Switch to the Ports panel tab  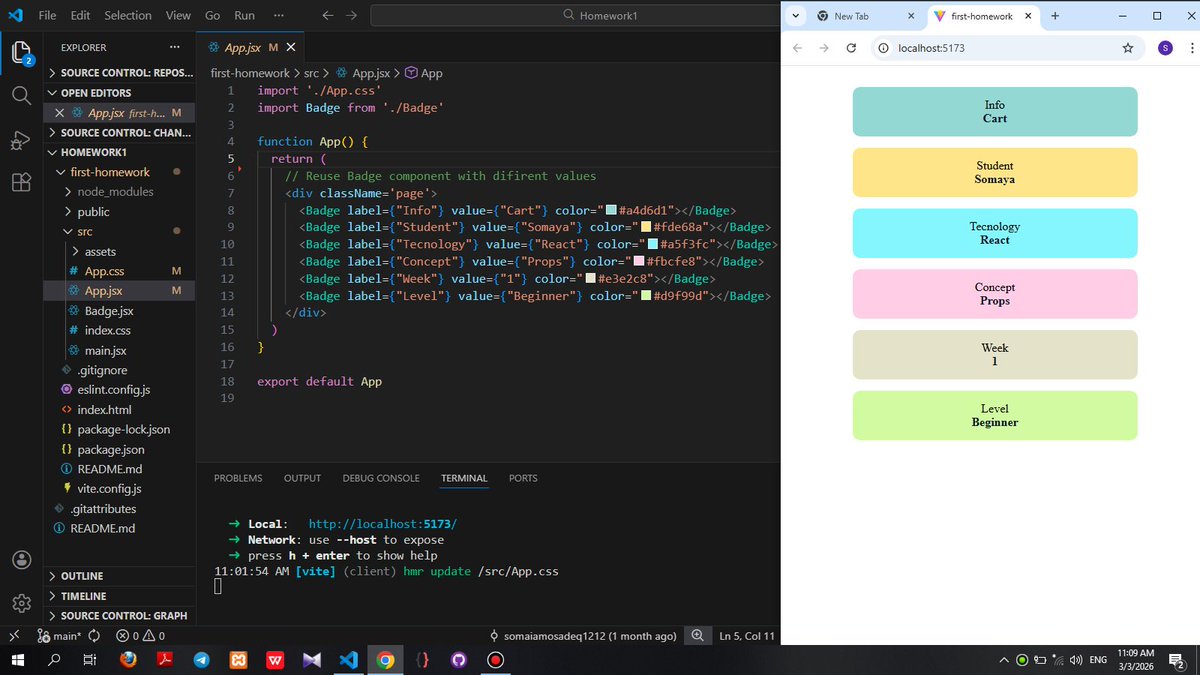523,478
